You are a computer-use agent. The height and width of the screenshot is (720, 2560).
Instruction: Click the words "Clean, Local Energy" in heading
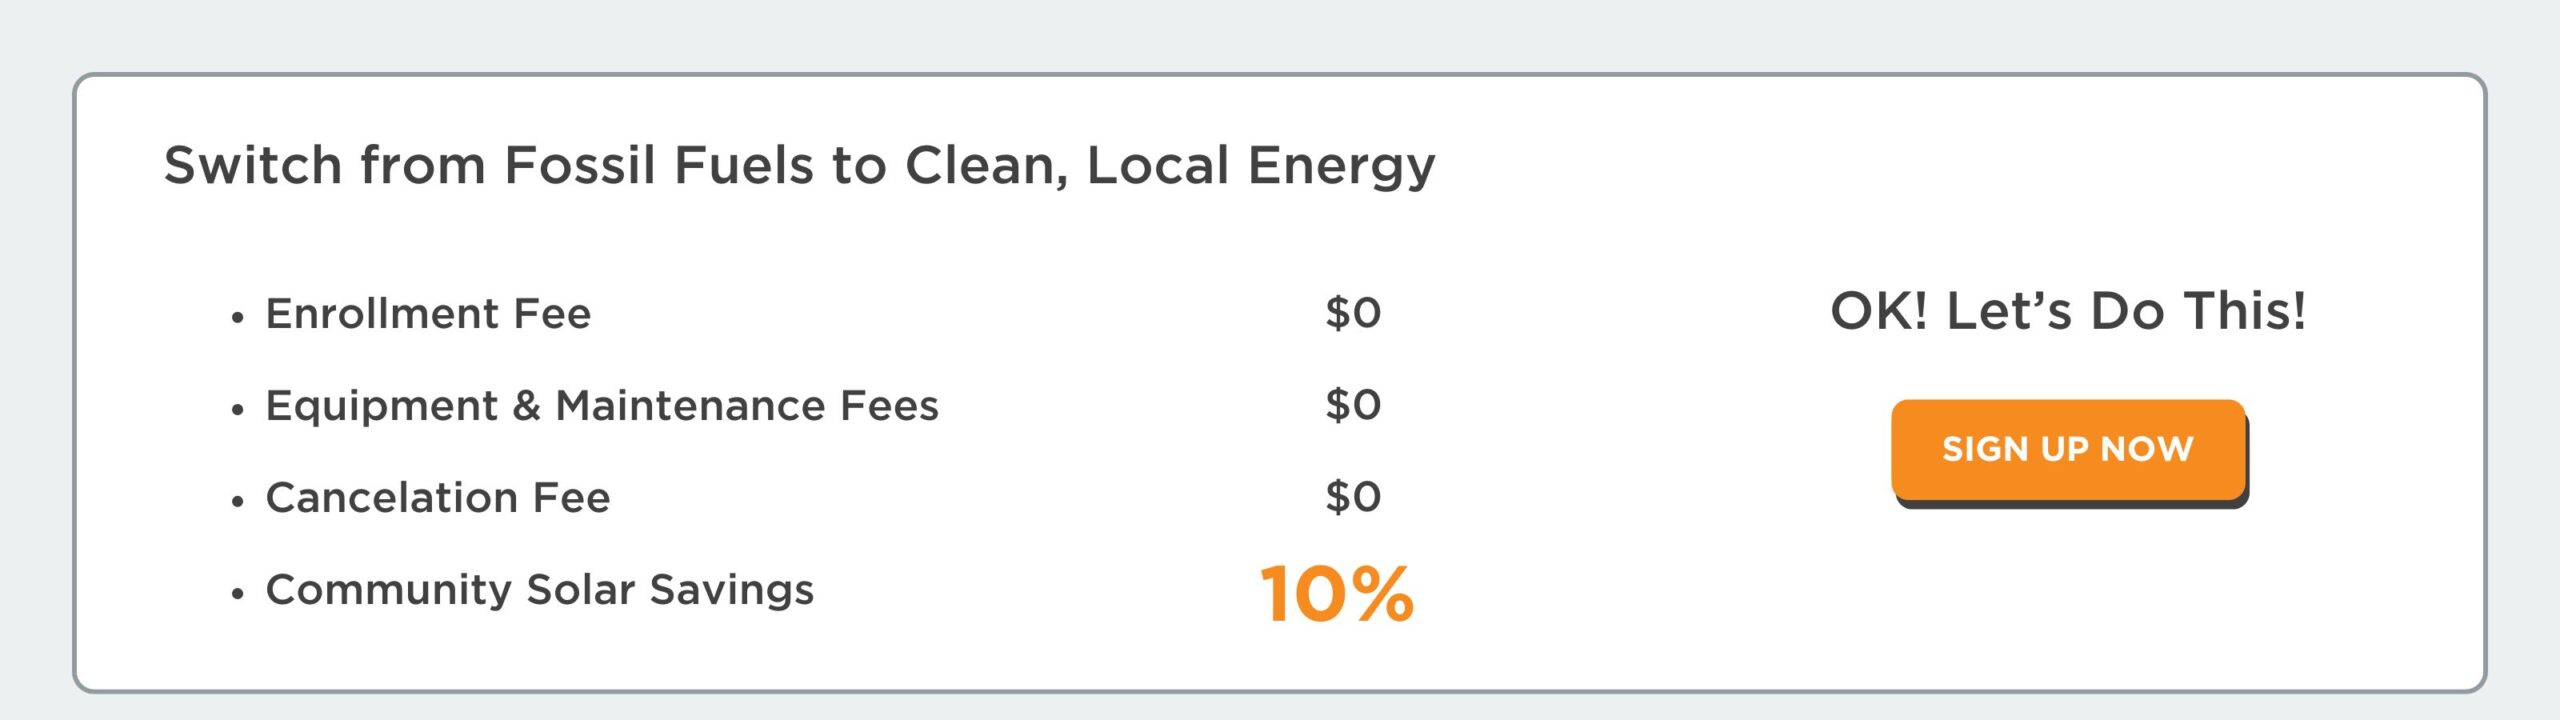pos(1170,165)
